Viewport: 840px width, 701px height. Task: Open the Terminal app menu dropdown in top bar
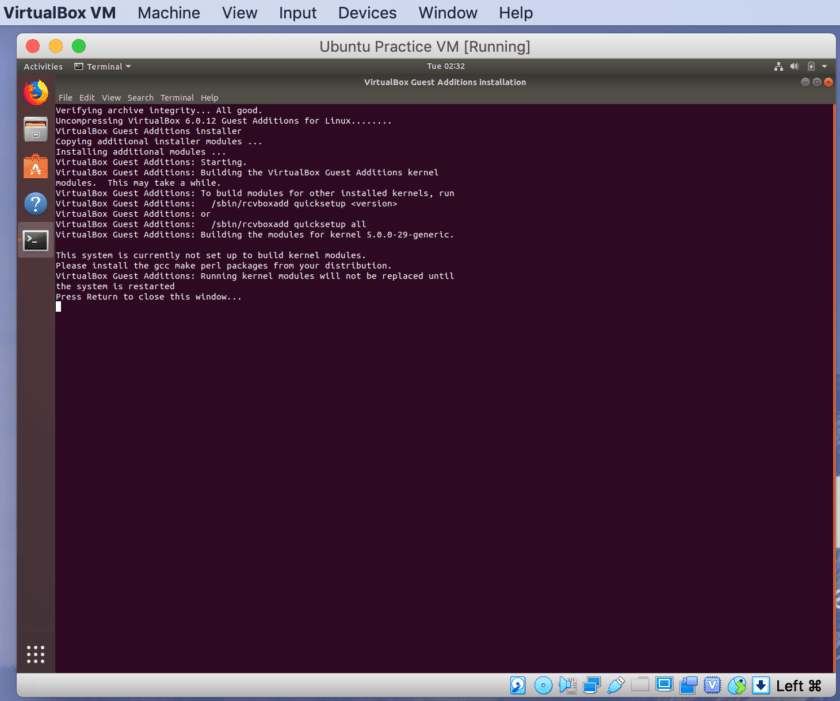click(102, 66)
